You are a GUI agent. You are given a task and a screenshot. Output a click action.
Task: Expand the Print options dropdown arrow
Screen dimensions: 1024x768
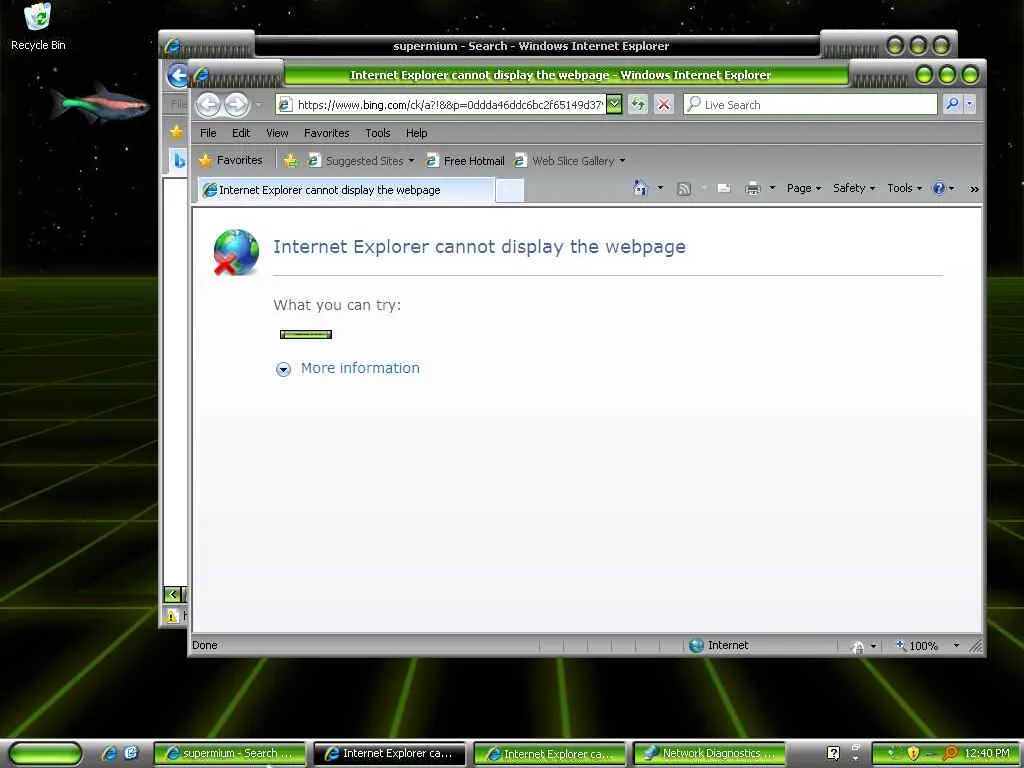(772, 188)
